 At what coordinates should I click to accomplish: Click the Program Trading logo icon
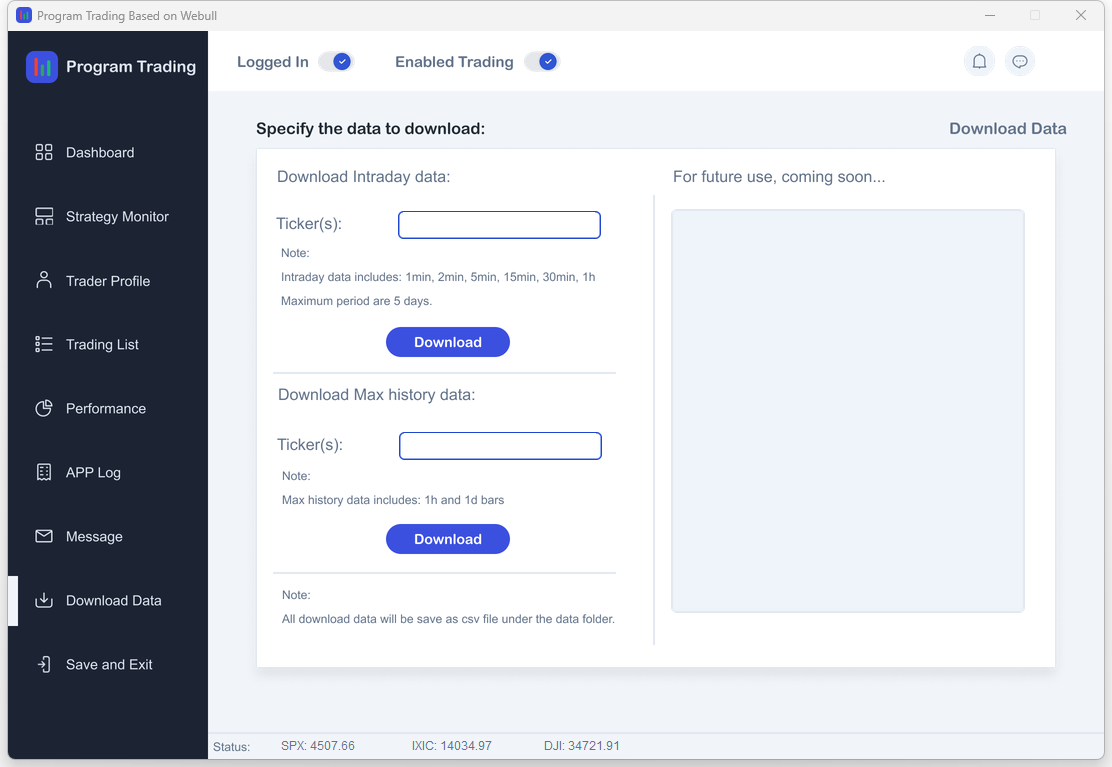pos(42,67)
